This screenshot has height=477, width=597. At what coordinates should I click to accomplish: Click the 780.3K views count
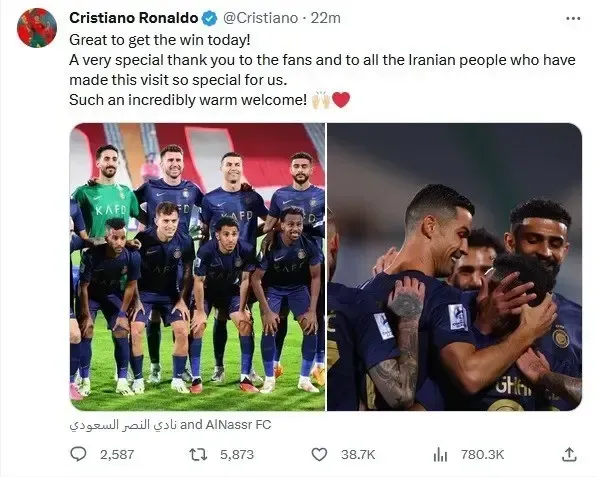482,455
